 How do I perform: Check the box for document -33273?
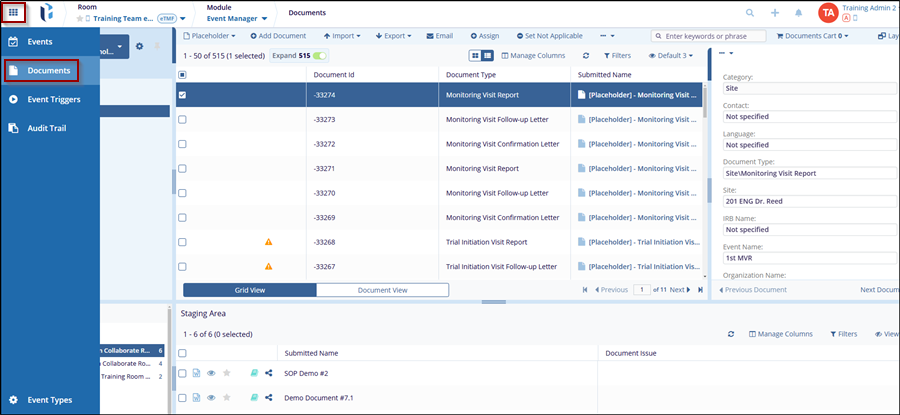click(x=182, y=120)
